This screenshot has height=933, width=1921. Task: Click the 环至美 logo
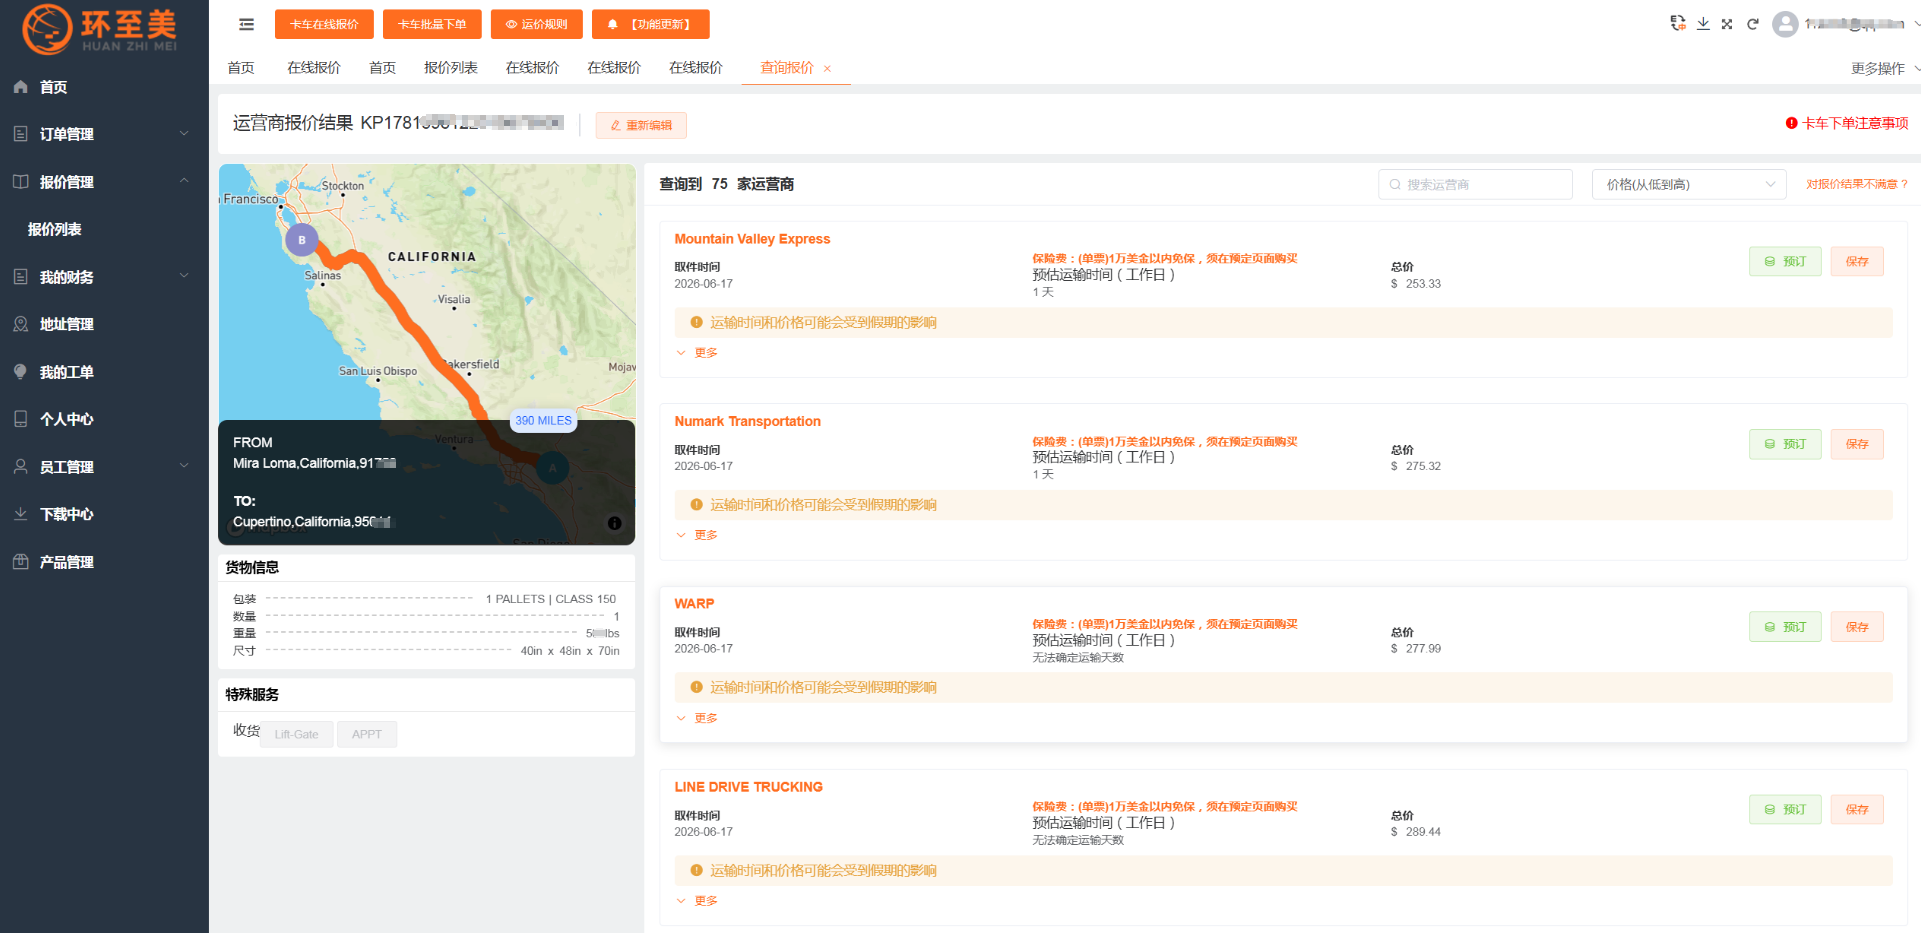click(100, 29)
